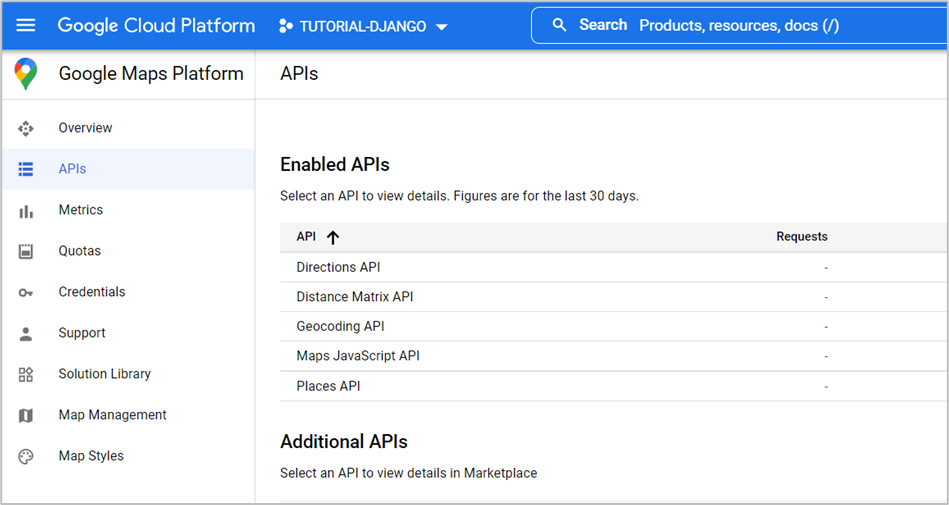Click the search magnifier icon
The image size is (949, 505).
pos(559,25)
